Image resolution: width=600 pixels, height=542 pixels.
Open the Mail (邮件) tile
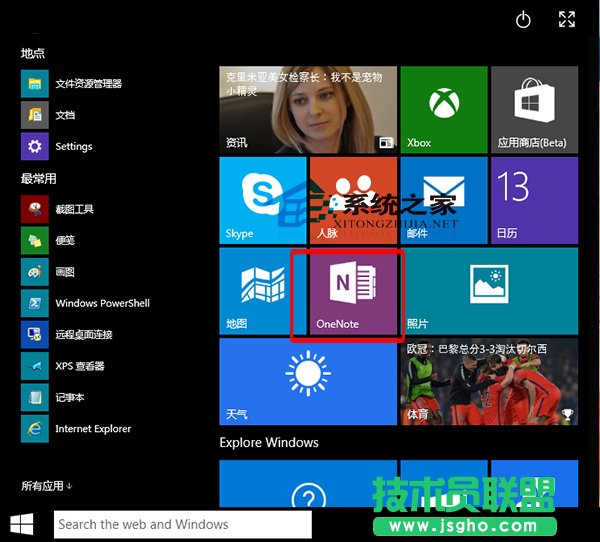(443, 200)
